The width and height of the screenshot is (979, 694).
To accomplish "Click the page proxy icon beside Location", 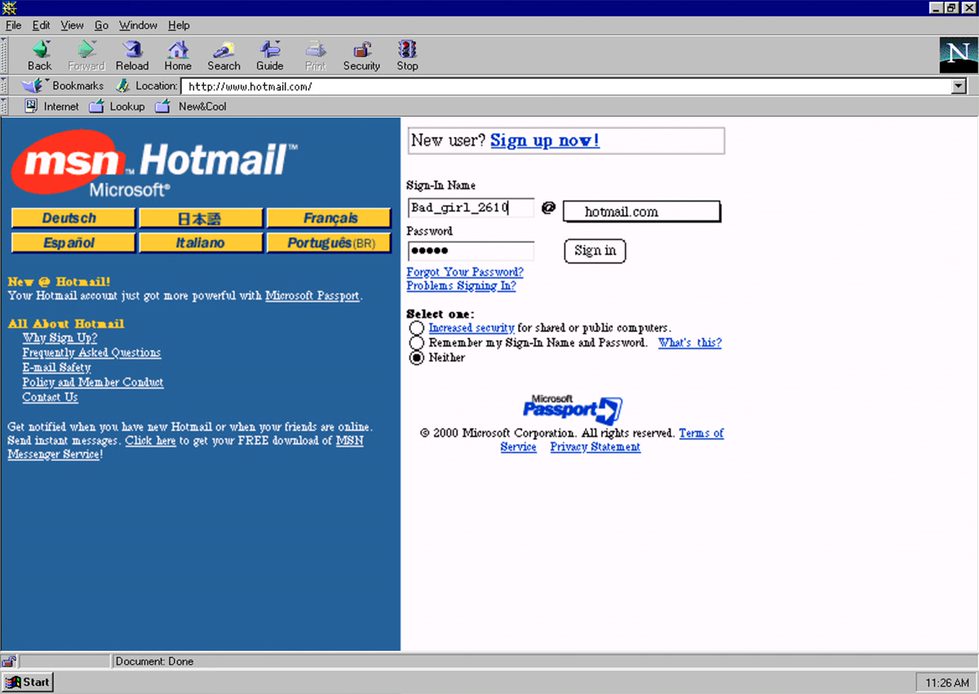I will click(123, 86).
